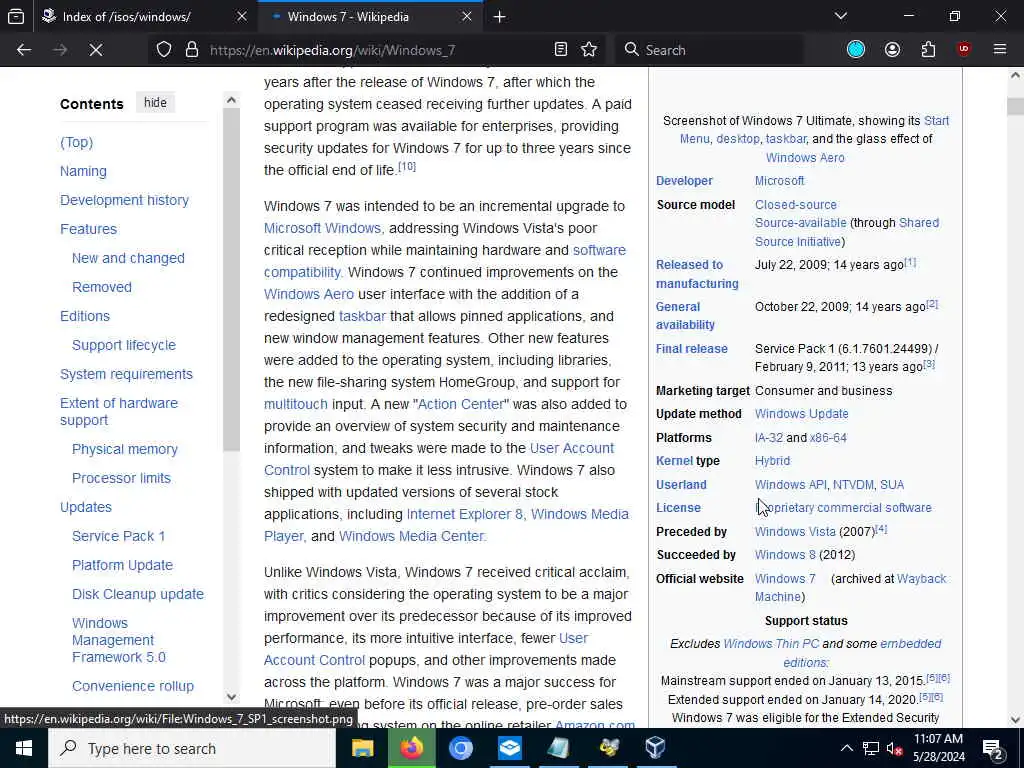The height and width of the screenshot is (768, 1024).
Task: Open the Processor limits subsection
Action: [x=121, y=478]
